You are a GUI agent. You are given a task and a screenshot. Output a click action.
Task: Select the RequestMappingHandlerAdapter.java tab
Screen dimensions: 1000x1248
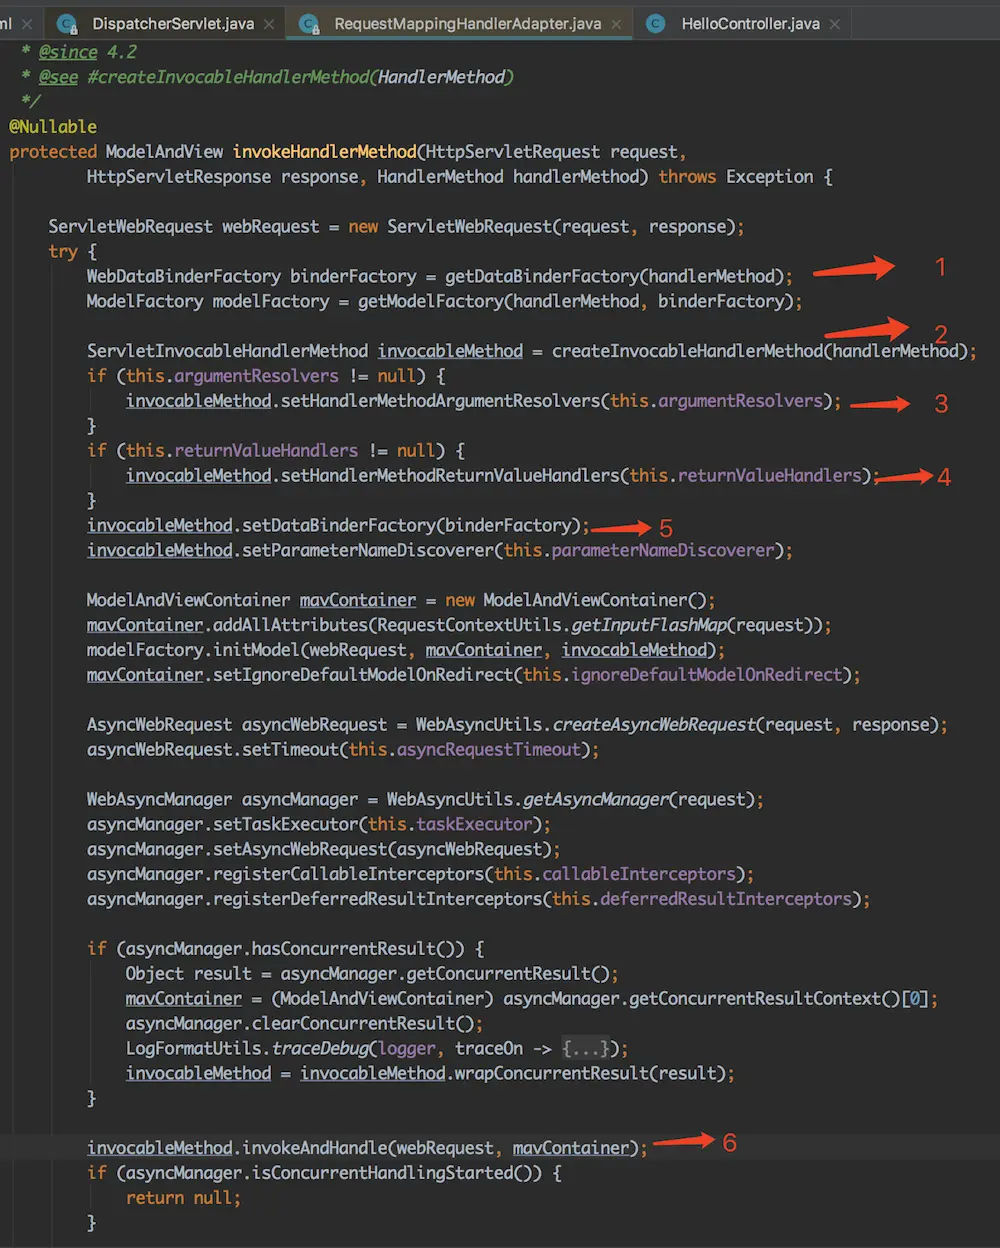coord(467,23)
